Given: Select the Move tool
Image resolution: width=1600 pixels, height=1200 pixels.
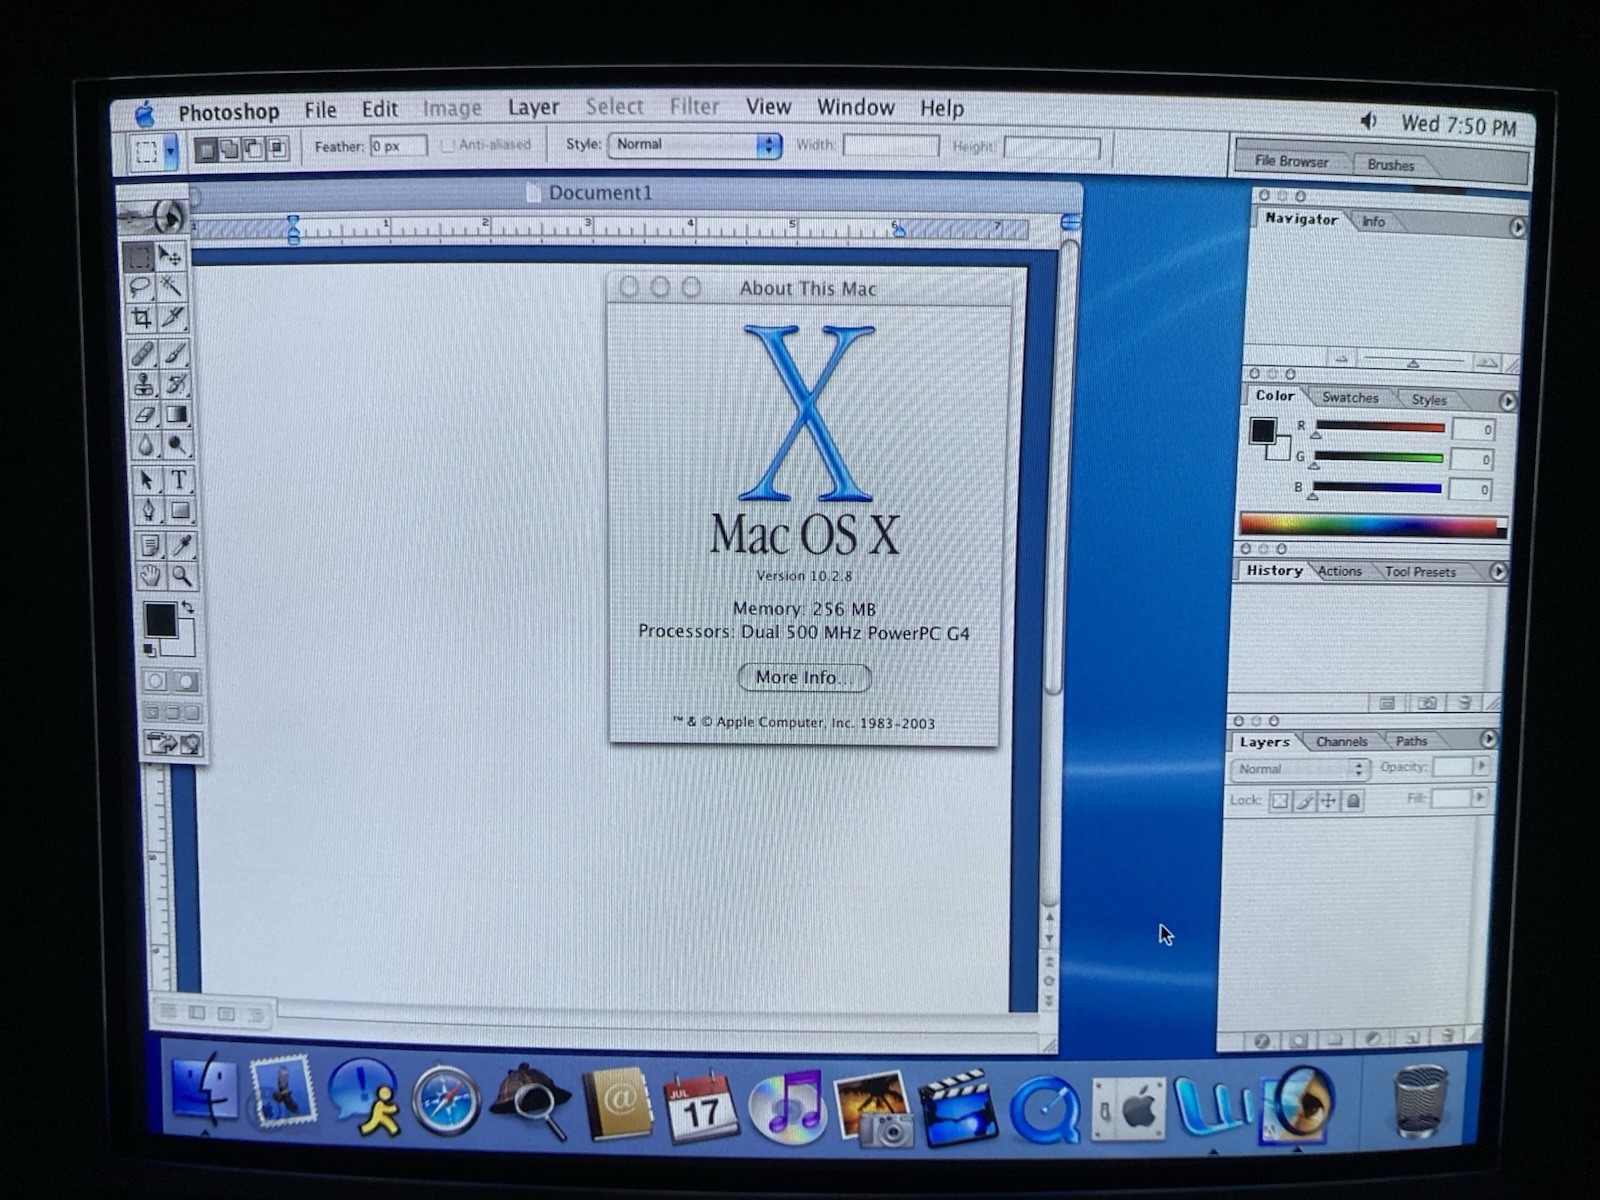Looking at the screenshot, I should click(x=171, y=257).
